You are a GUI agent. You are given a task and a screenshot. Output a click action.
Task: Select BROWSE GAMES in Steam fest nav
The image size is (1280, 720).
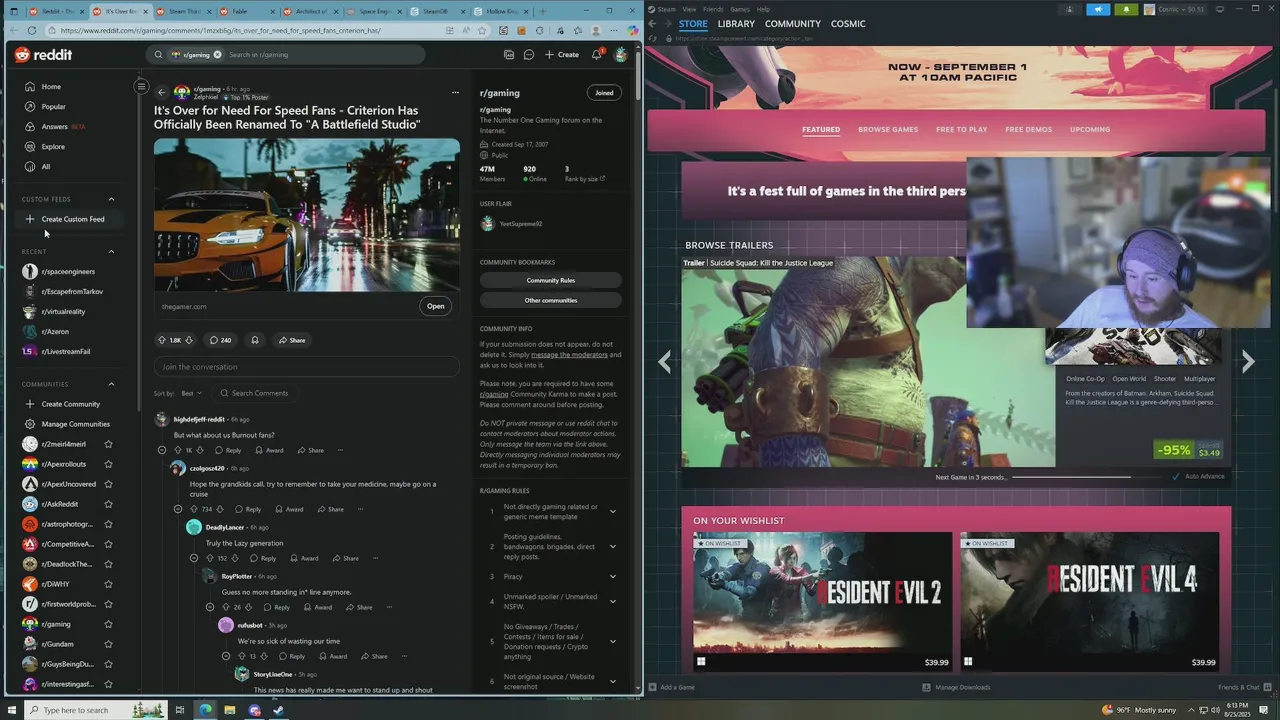point(888,129)
